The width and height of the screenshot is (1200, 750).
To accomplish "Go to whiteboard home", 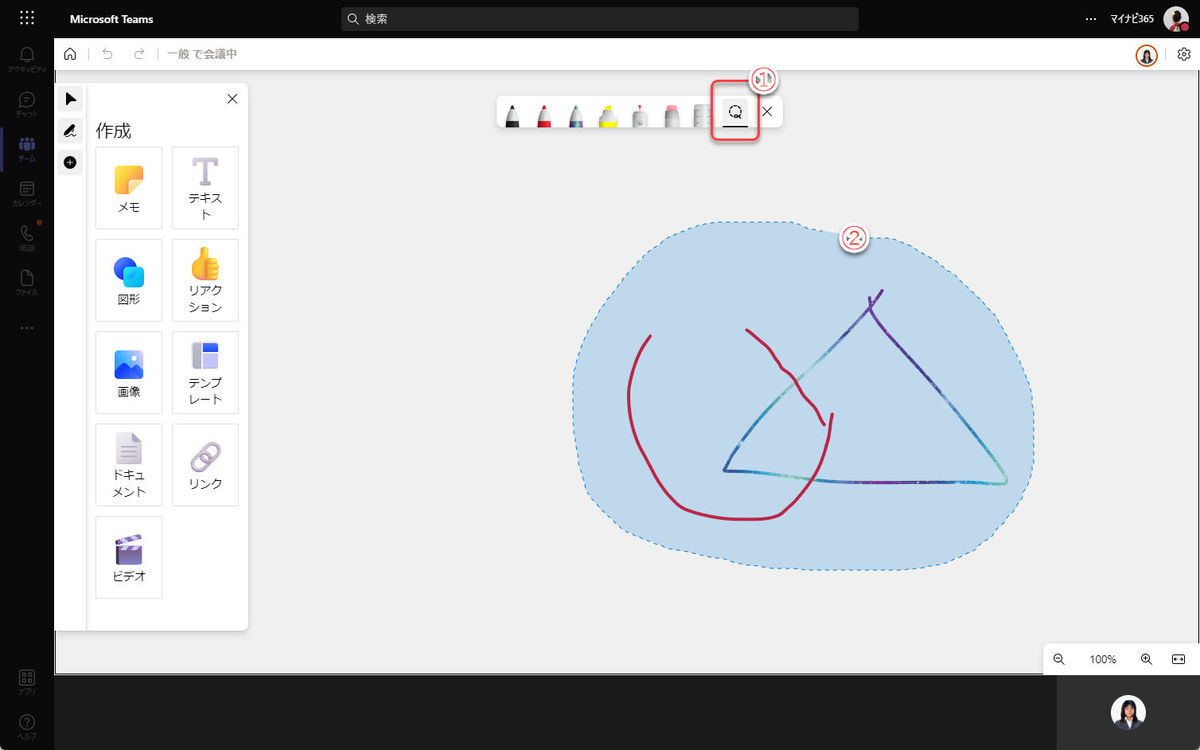I will (x=70, y=54).
